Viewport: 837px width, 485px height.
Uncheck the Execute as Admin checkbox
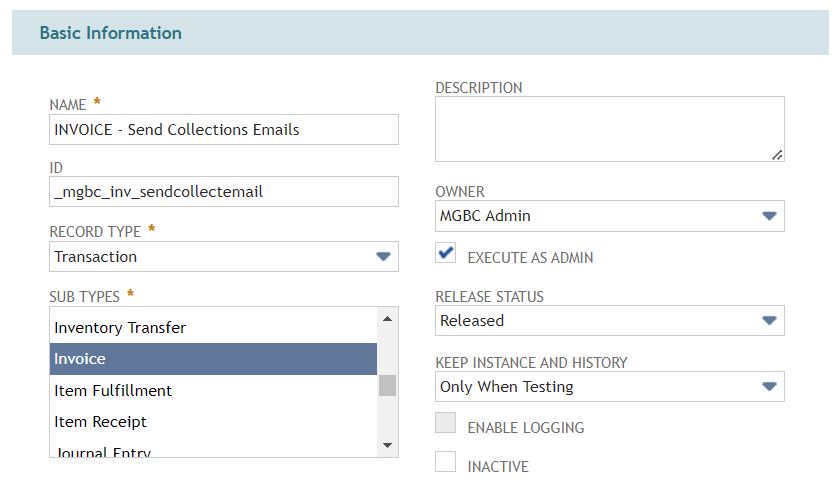tap(446, 253)
